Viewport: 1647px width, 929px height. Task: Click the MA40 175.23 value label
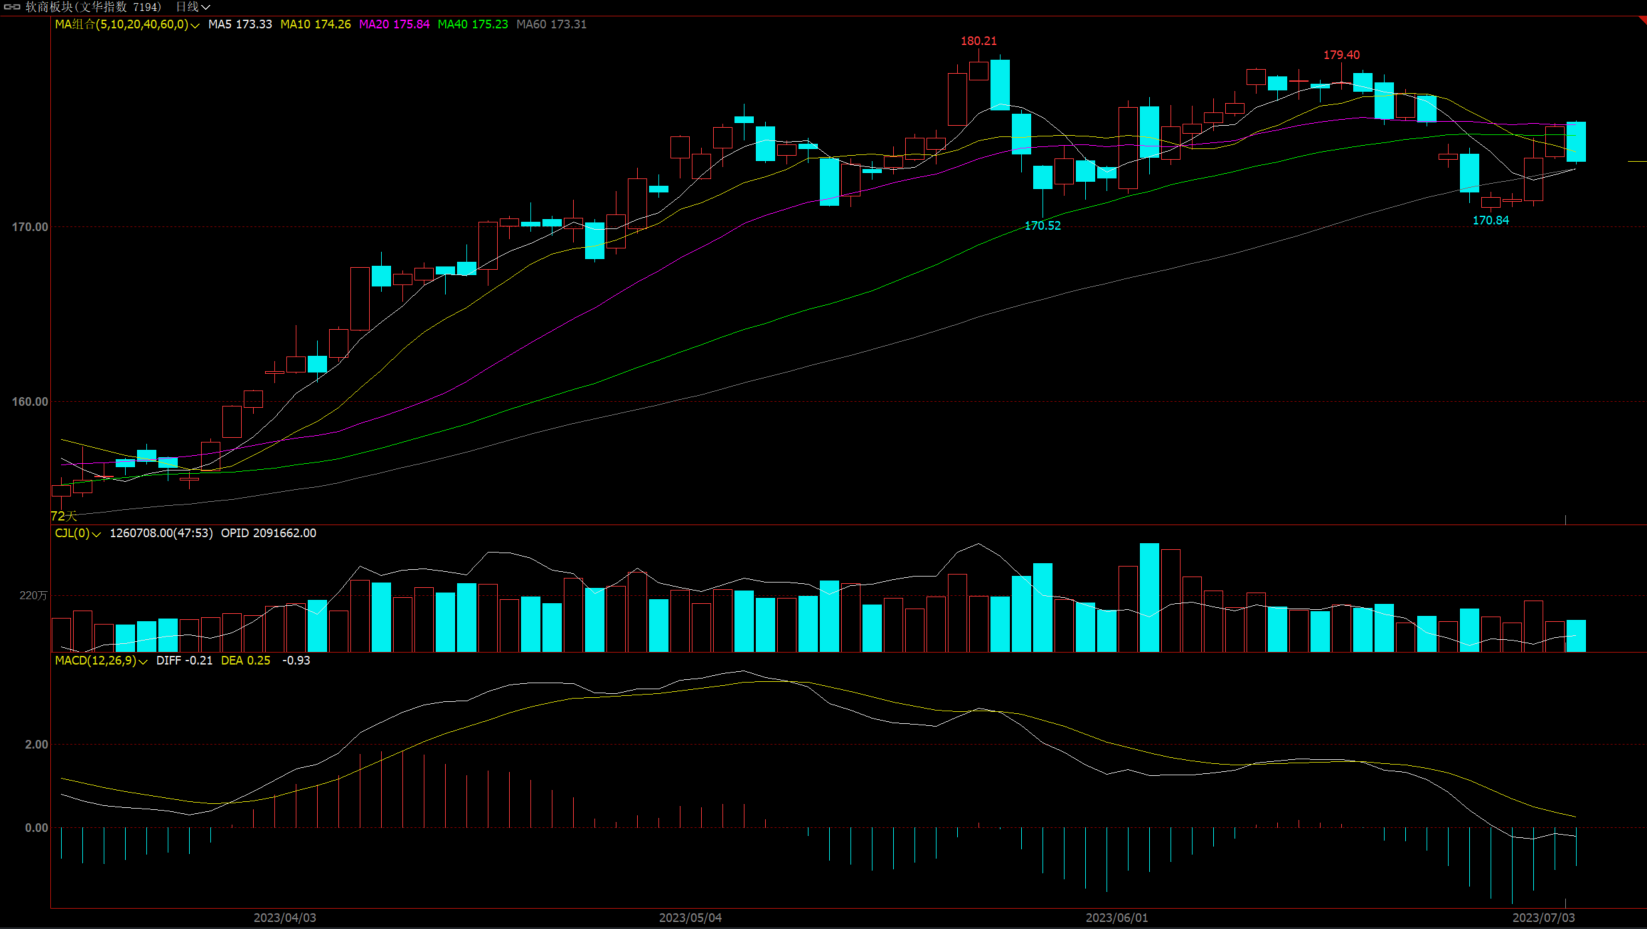[x=473, y=24]
